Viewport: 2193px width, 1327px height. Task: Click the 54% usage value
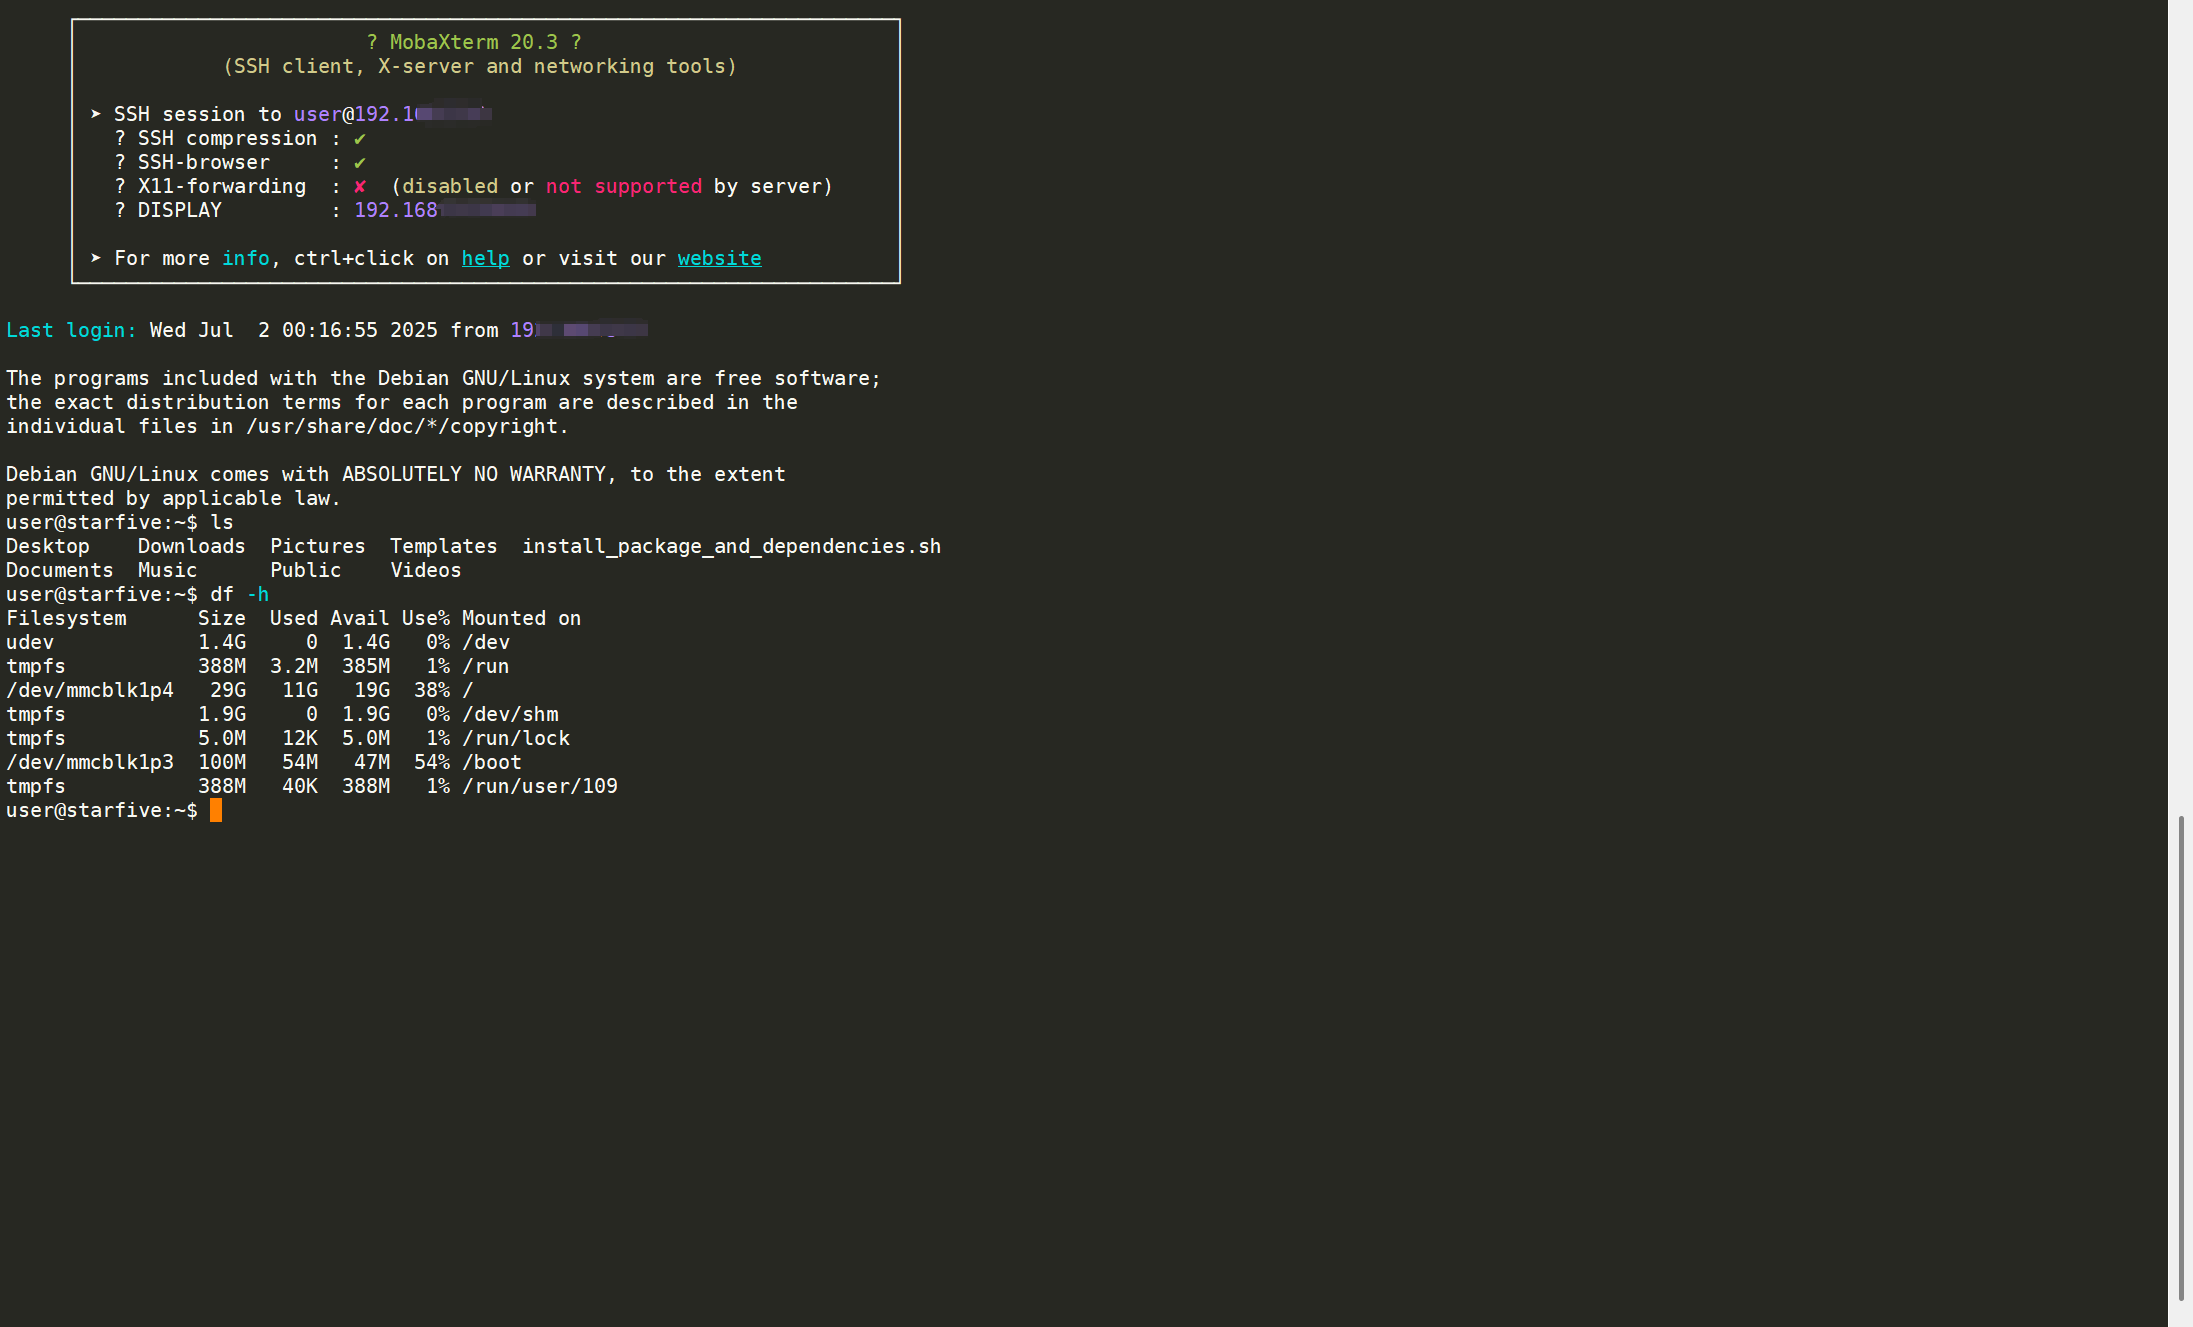coord(432,762)
